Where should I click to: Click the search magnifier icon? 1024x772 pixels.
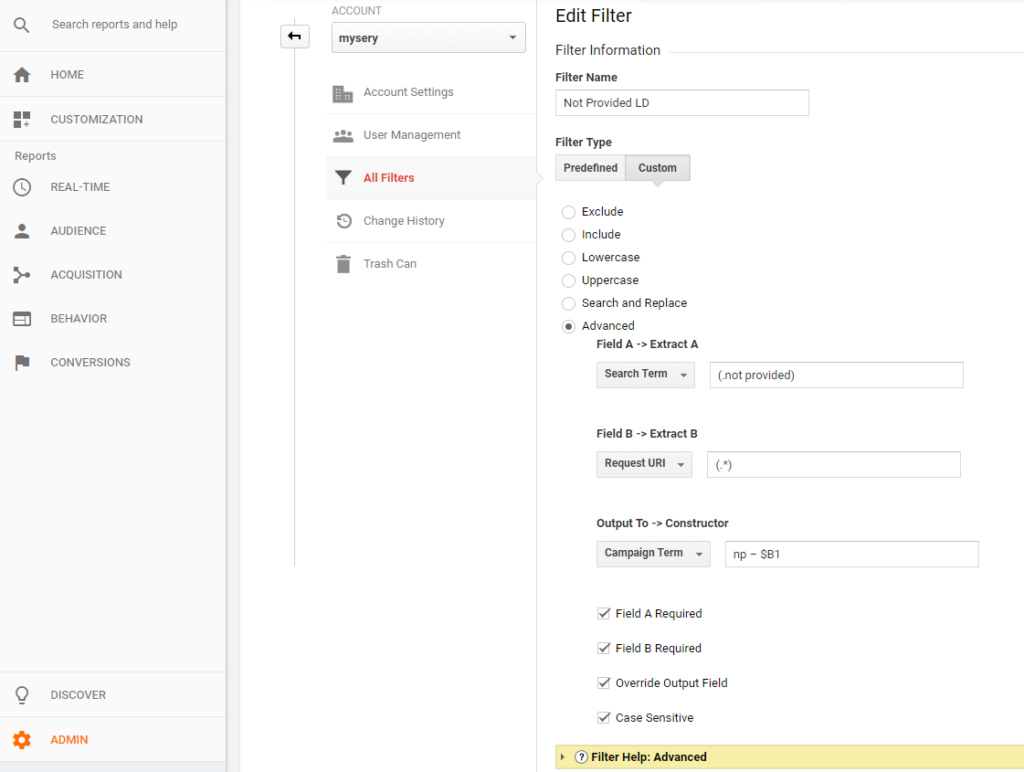(x=21, y=24)
